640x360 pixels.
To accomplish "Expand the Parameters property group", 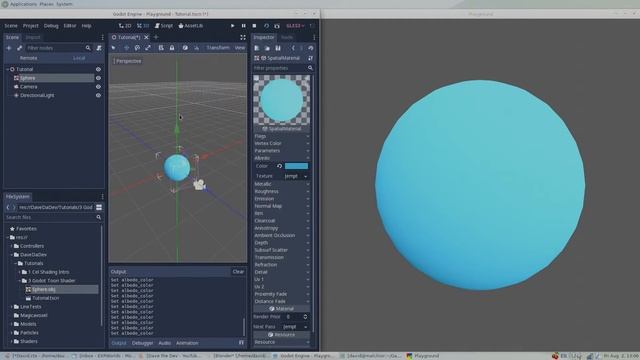I will 282,151.
